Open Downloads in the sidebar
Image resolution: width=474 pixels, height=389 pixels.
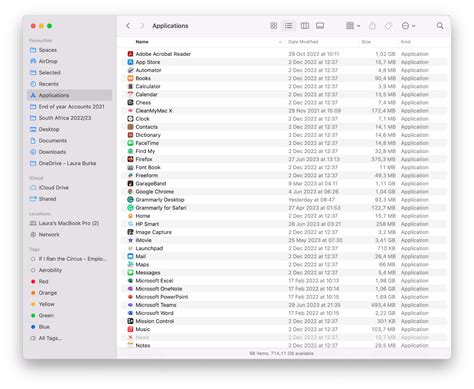click(69, 152)
